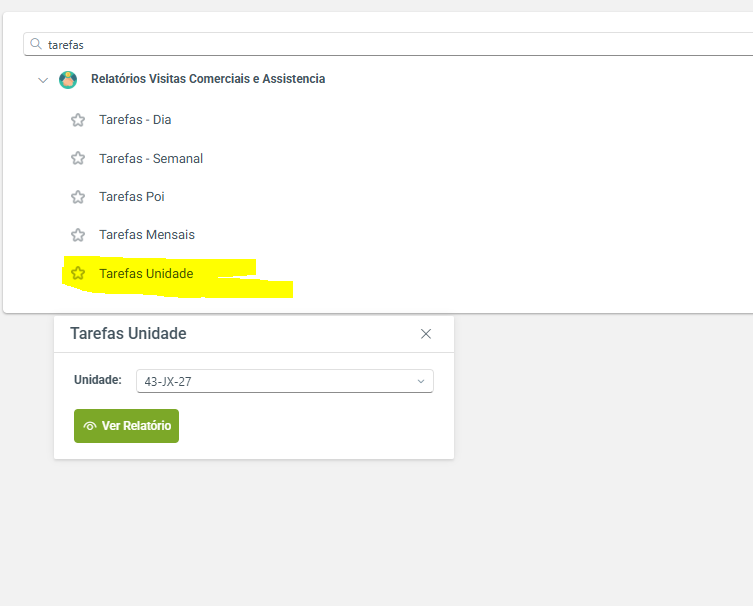This screenshot has height=606, width=753.
Task: Toggle the star next to Tarefas - Semanal
Action: [78, 158]
